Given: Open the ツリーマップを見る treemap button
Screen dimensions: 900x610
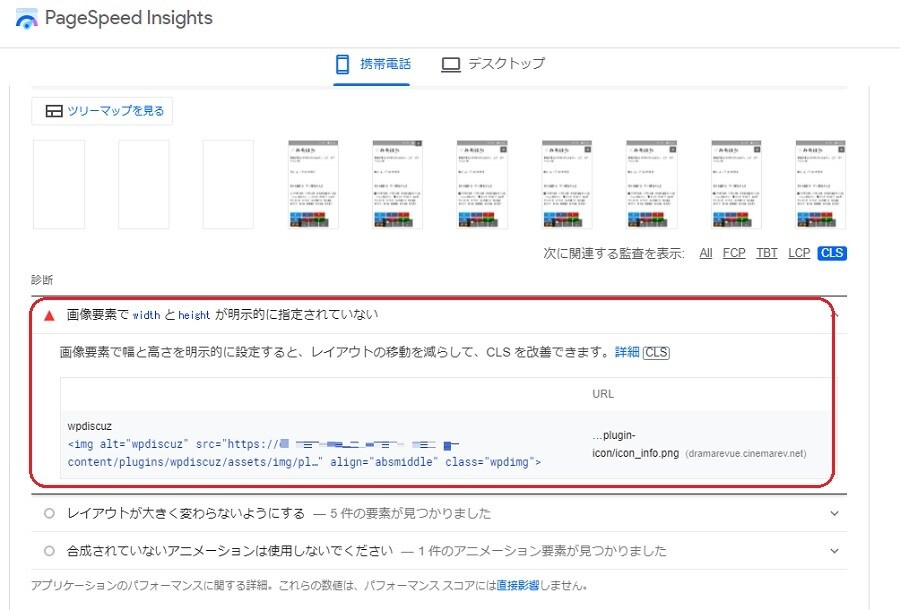Looking at the screenshot, I should (x=102, y=111).
